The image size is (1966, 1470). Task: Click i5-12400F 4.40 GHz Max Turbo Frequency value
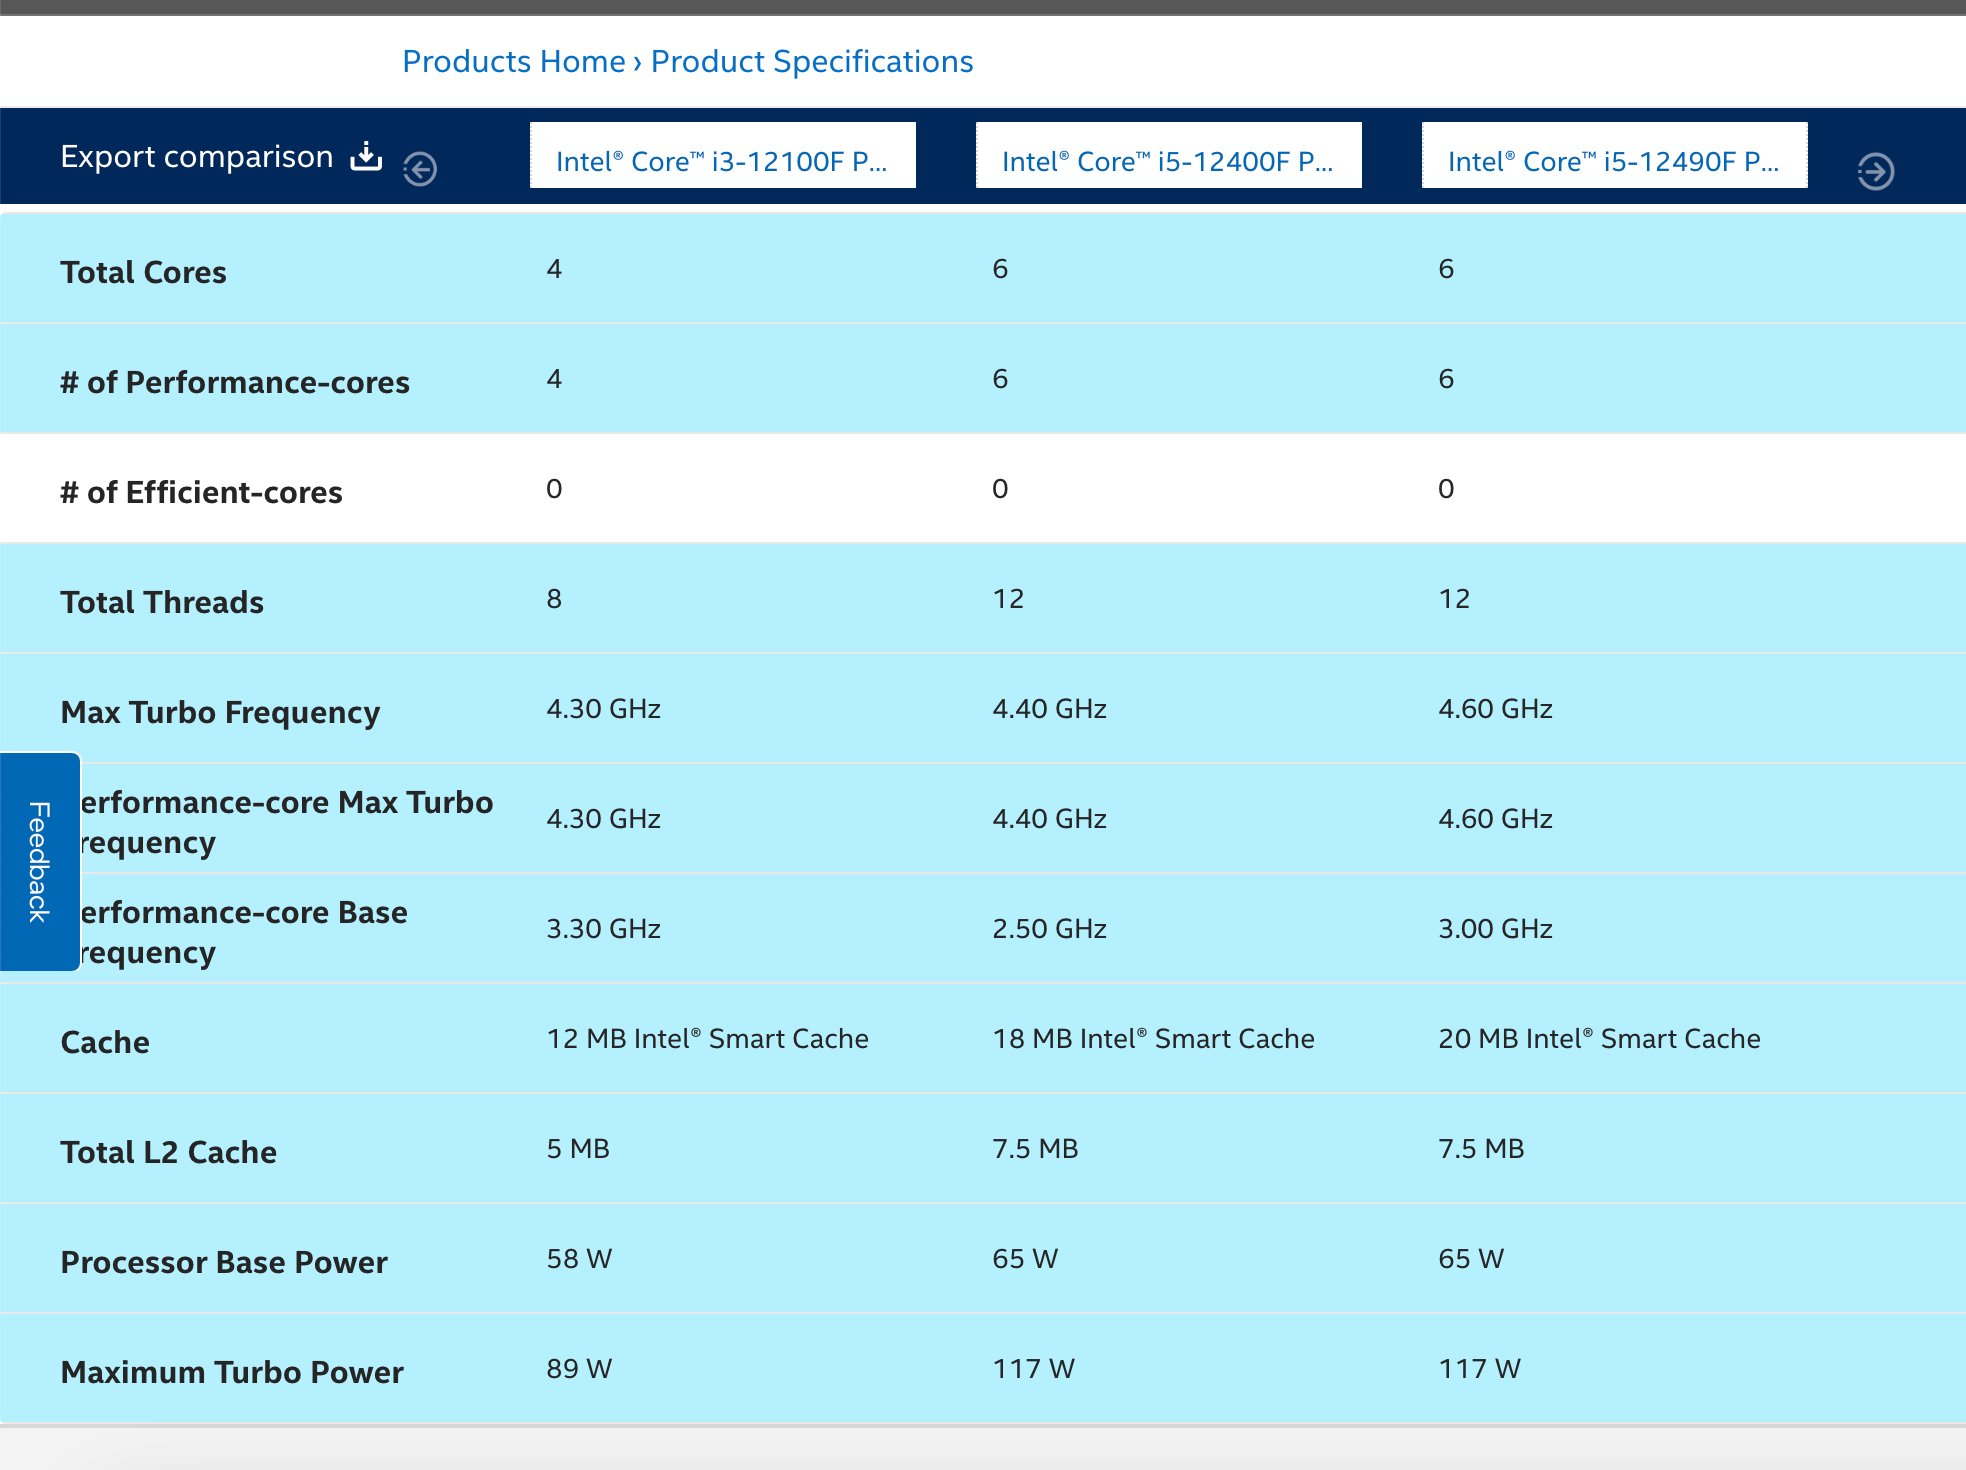coord(1050,709)
